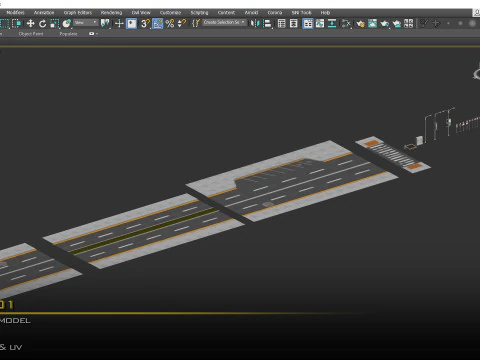The height and width of the screenshot is (360, 480).
Task: Open the Schematic View
Action: tap(332, 23)
